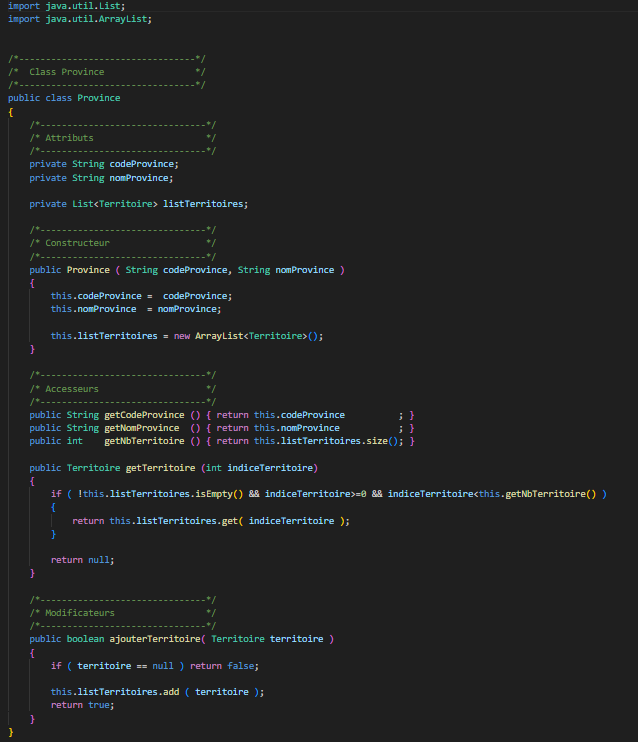This screenshot has height=742, width=638.
Task: Click the 'Class Province' header comment
Action: tap(66, 72)
